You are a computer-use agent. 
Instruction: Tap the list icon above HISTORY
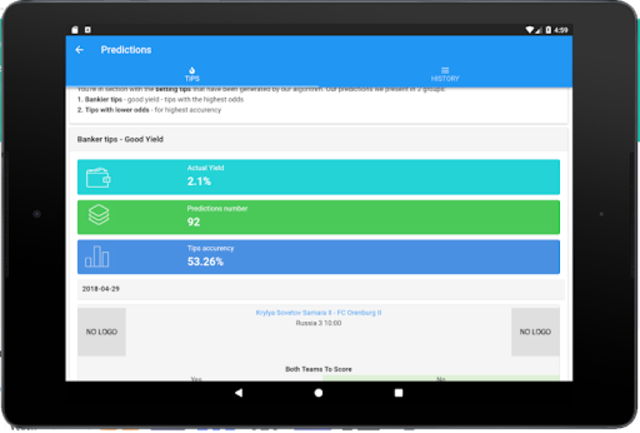tap(445, 69)
